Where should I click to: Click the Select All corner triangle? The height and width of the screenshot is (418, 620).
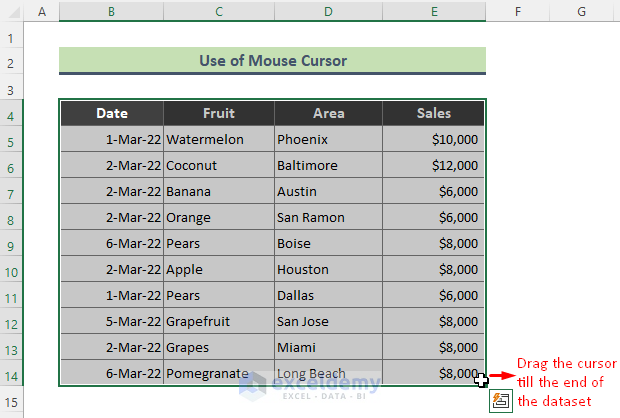click(x=12, y=12)
